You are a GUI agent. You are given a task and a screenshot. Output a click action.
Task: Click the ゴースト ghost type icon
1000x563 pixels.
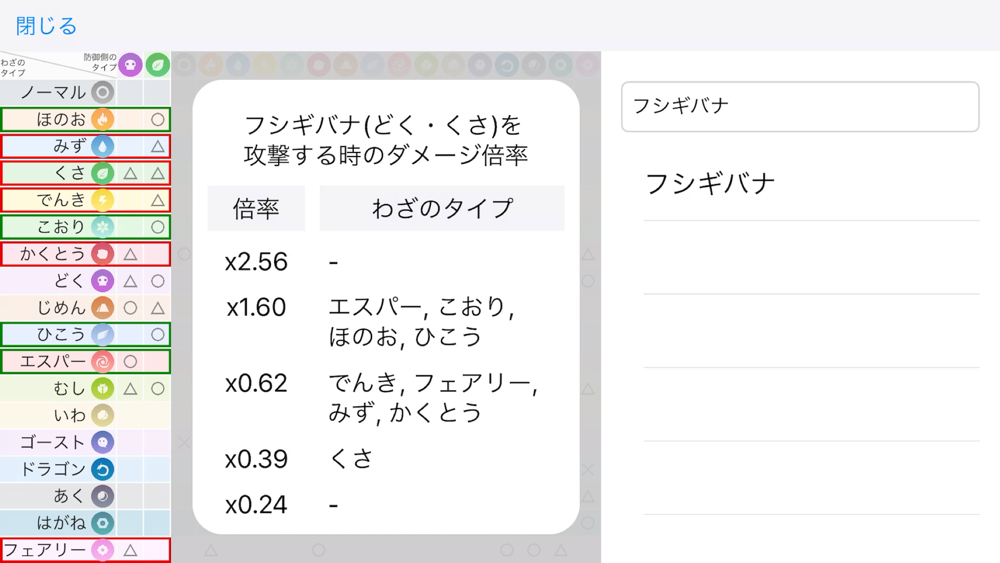point(102,442)
